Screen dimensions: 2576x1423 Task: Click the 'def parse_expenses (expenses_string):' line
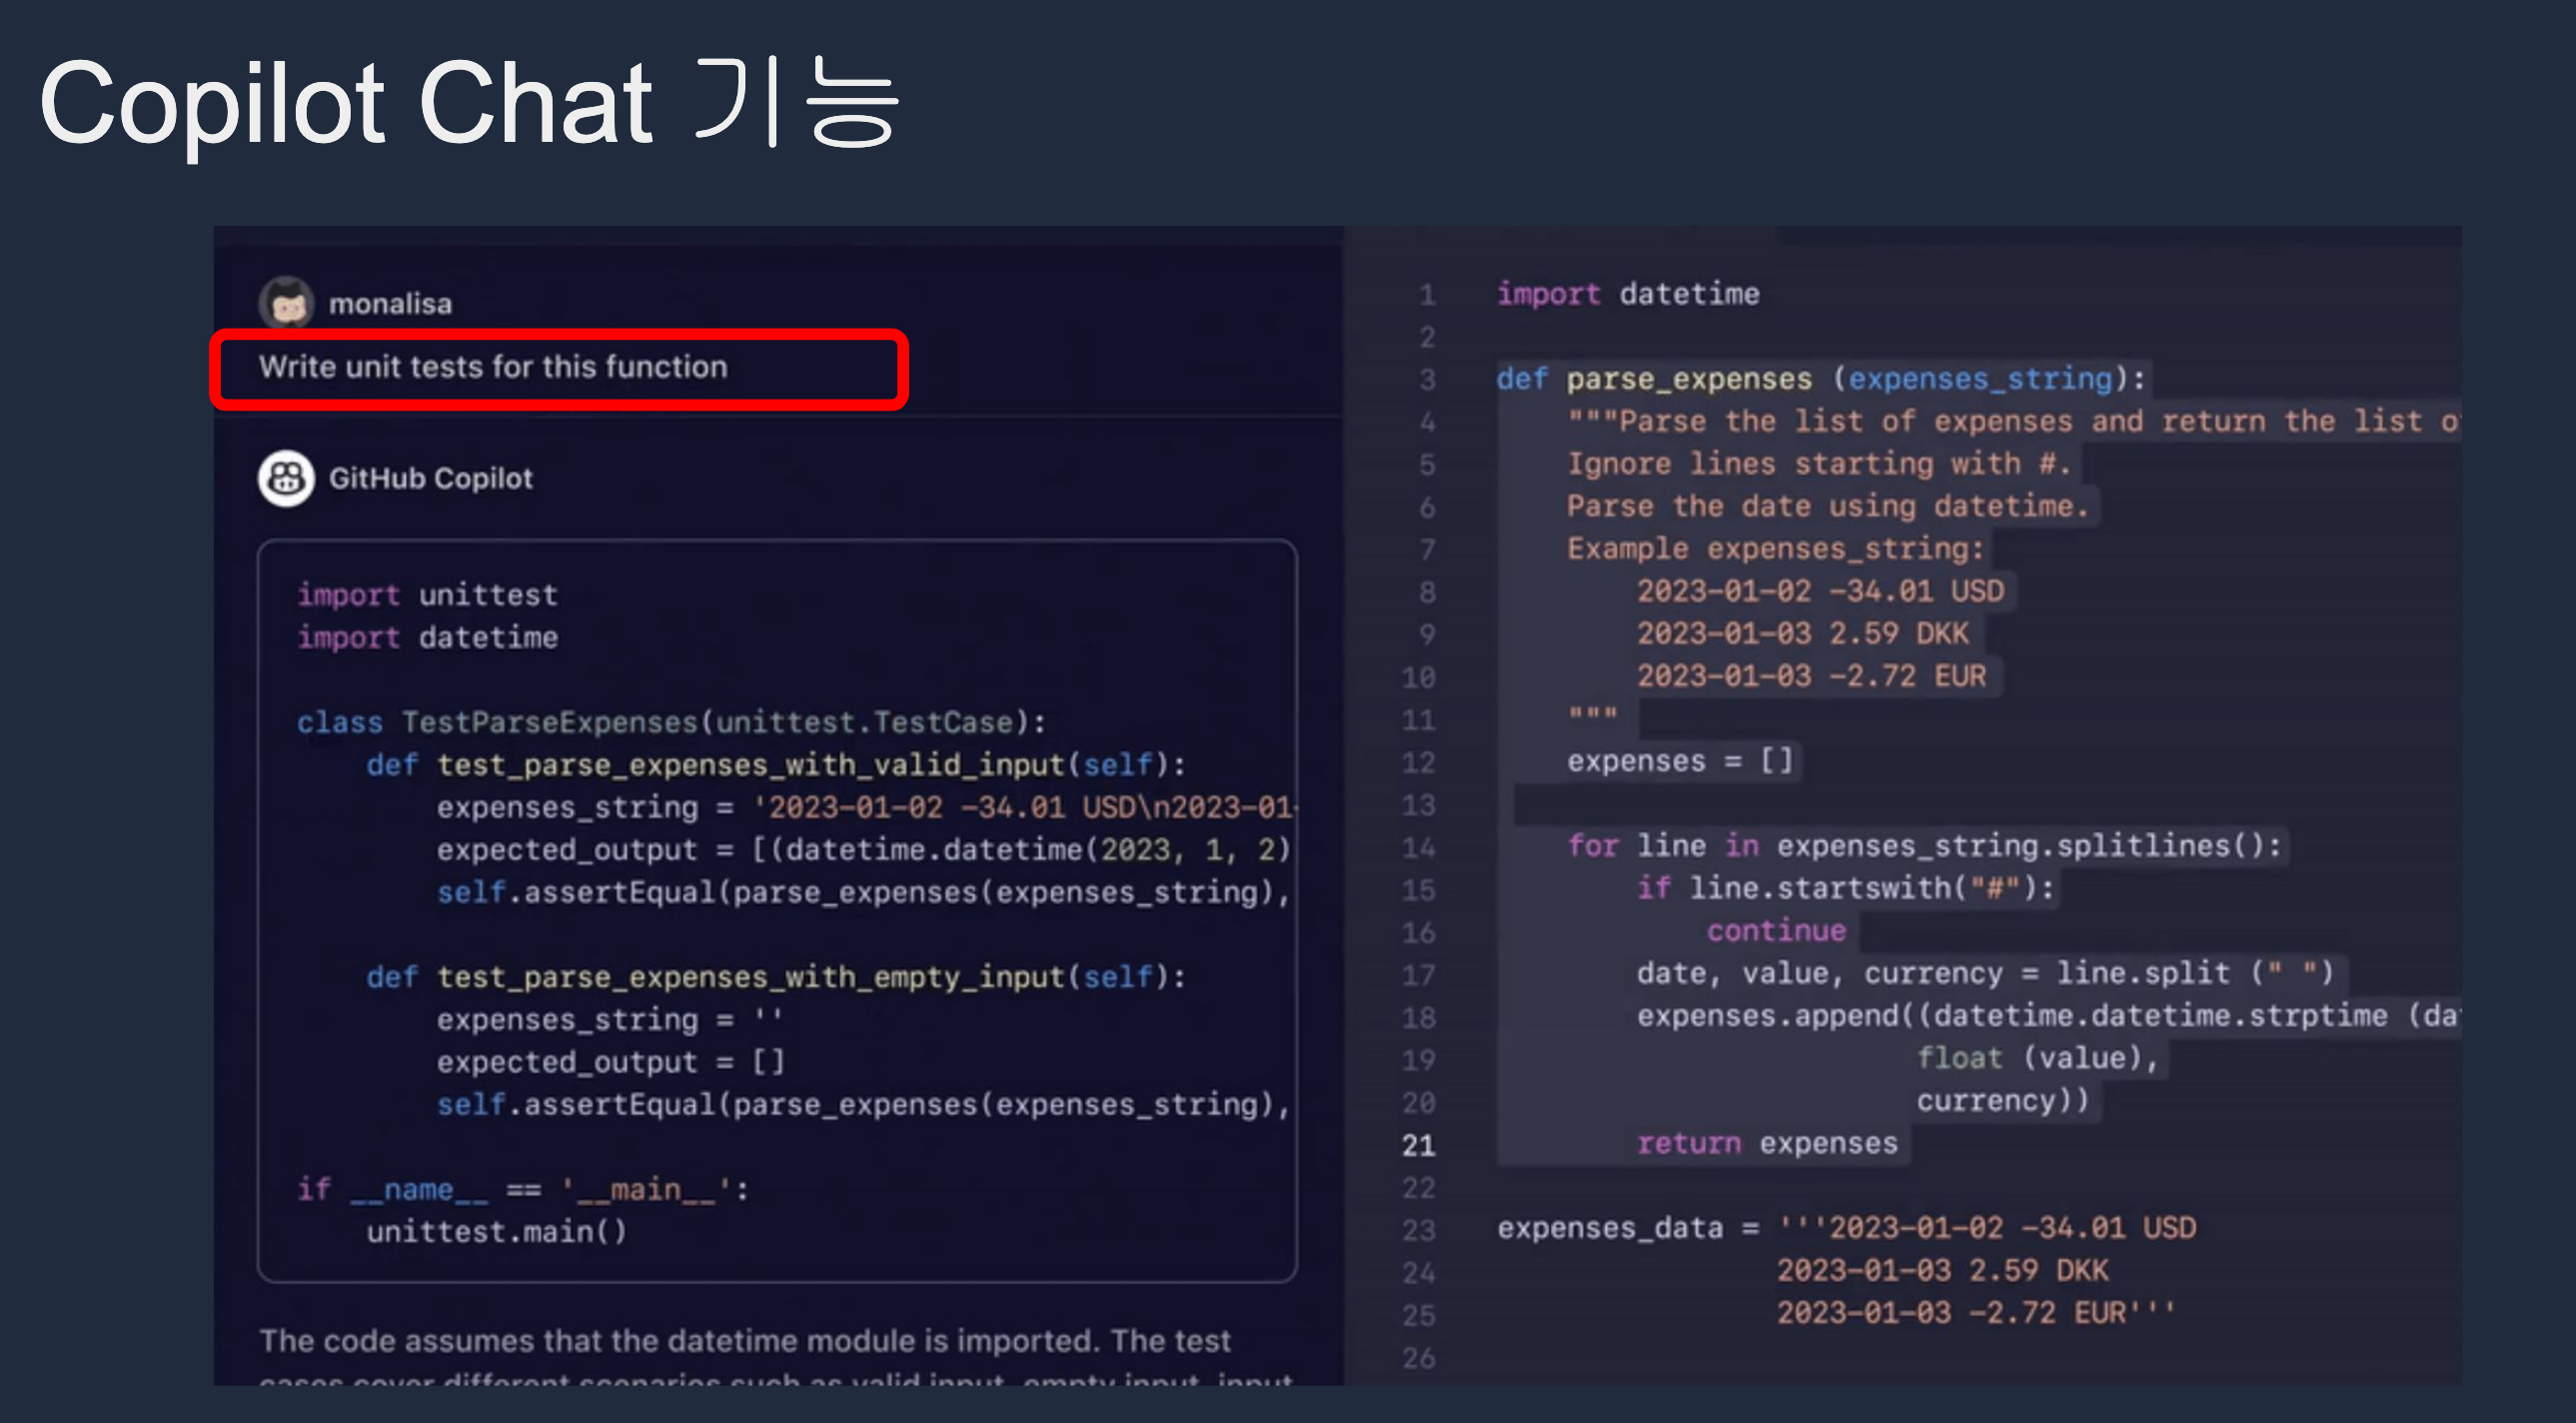pyautogui.click(x=1821, y=379)
